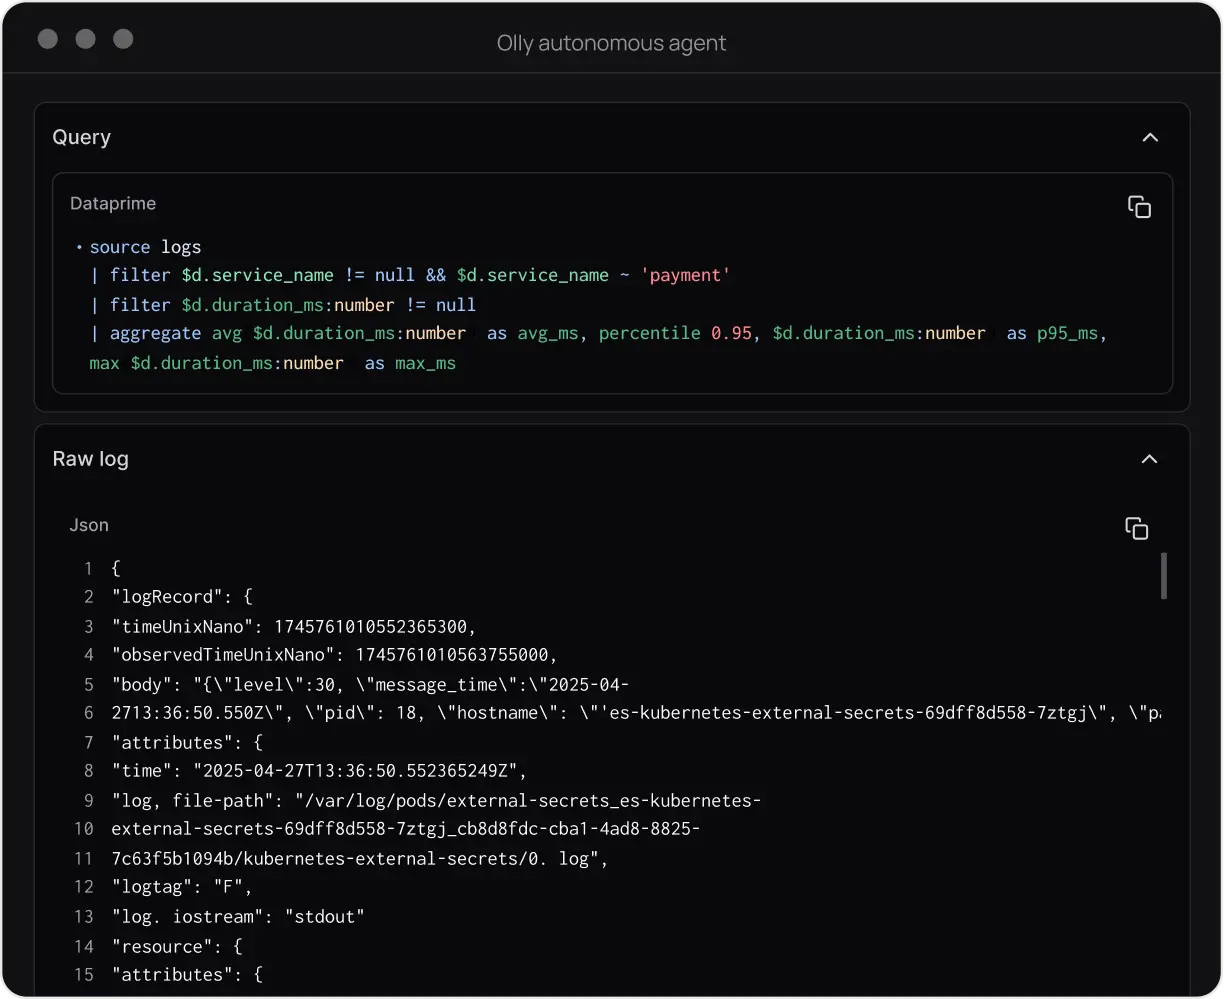This screenshot has height=999, width=1224.
Task: Click line number 7 in JSON
Action: coord(88,742)
